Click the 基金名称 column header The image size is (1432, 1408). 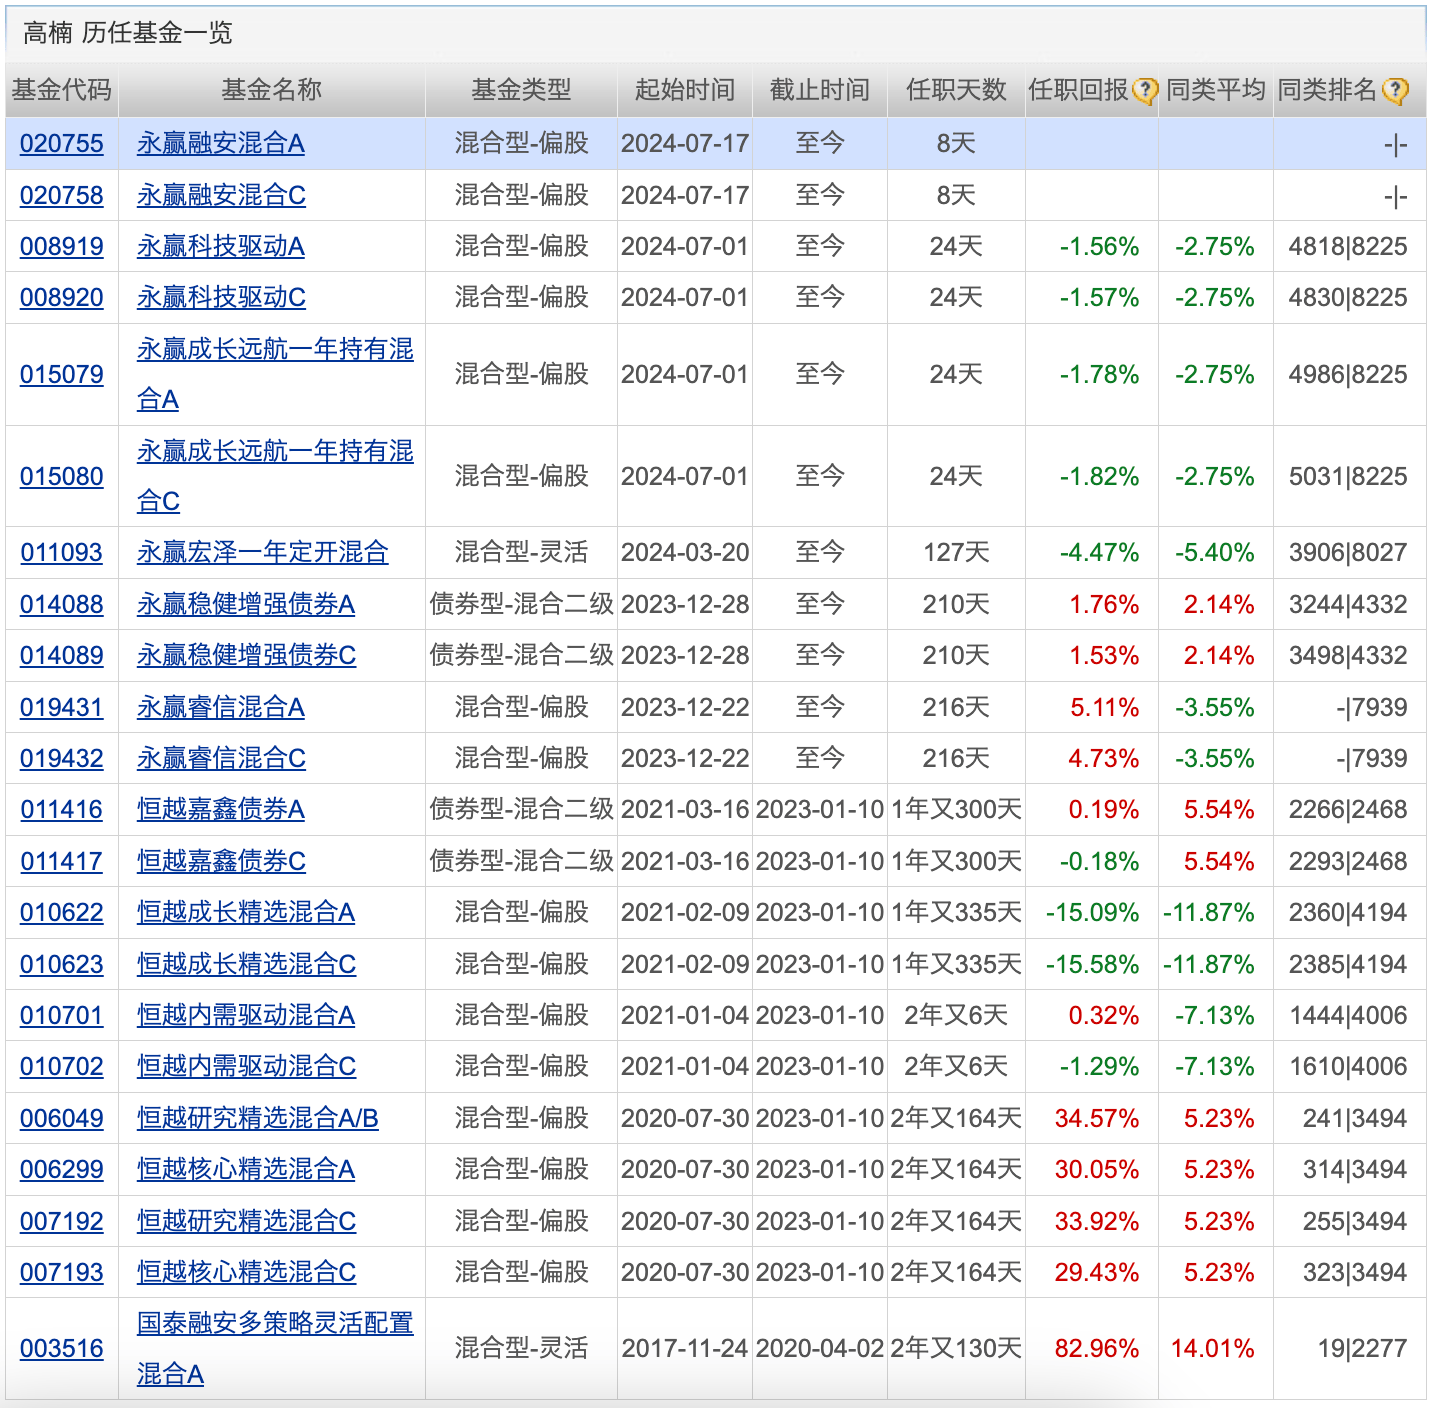272,90
